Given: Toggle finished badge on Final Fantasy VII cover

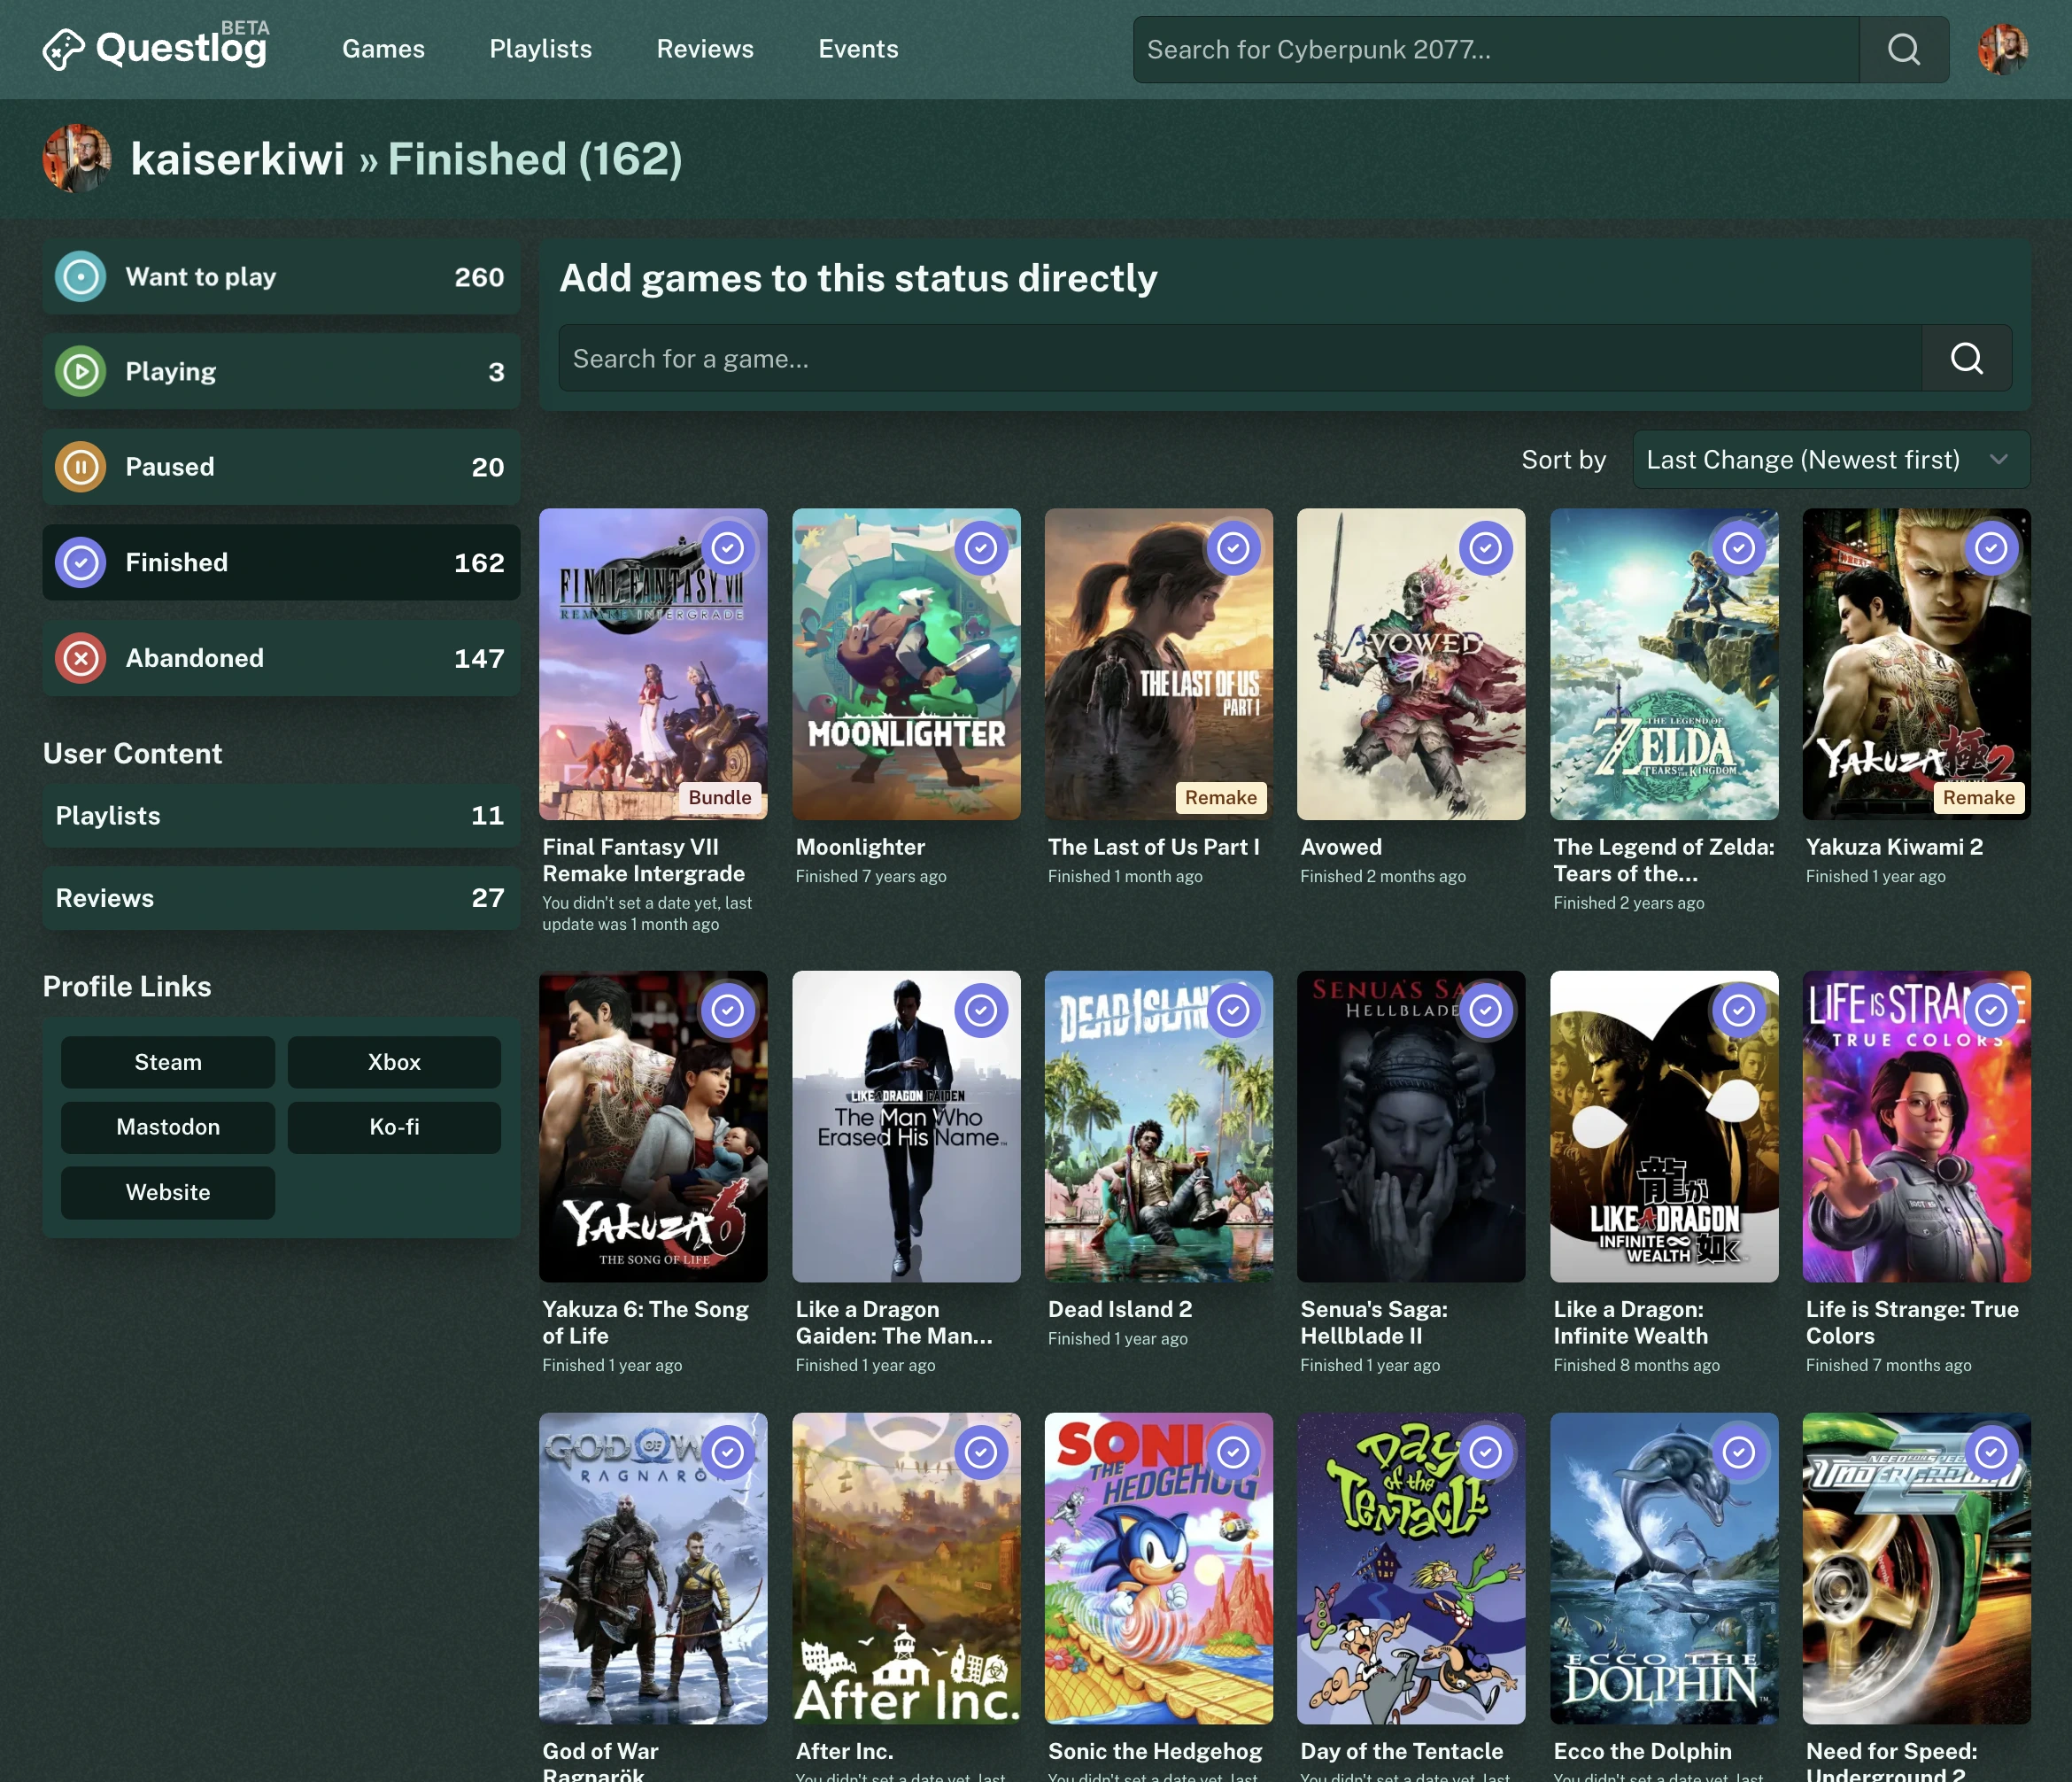Looking at the screenshot, I should pos(728,548).
